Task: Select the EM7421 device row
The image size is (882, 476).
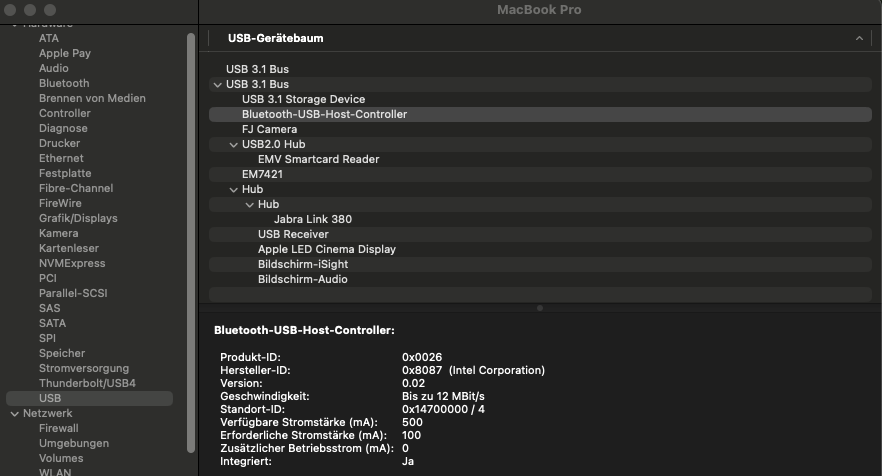Action: click(262, 174)
